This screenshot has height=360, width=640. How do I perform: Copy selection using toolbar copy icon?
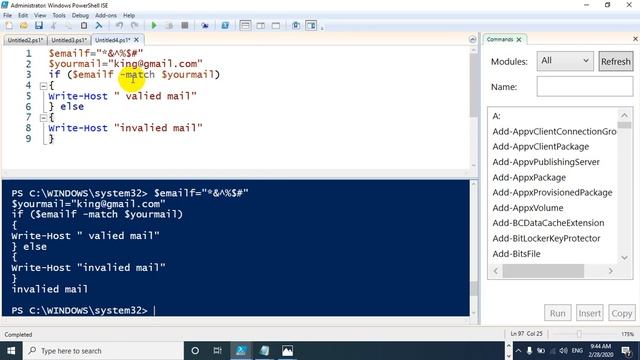coord(69,25)
